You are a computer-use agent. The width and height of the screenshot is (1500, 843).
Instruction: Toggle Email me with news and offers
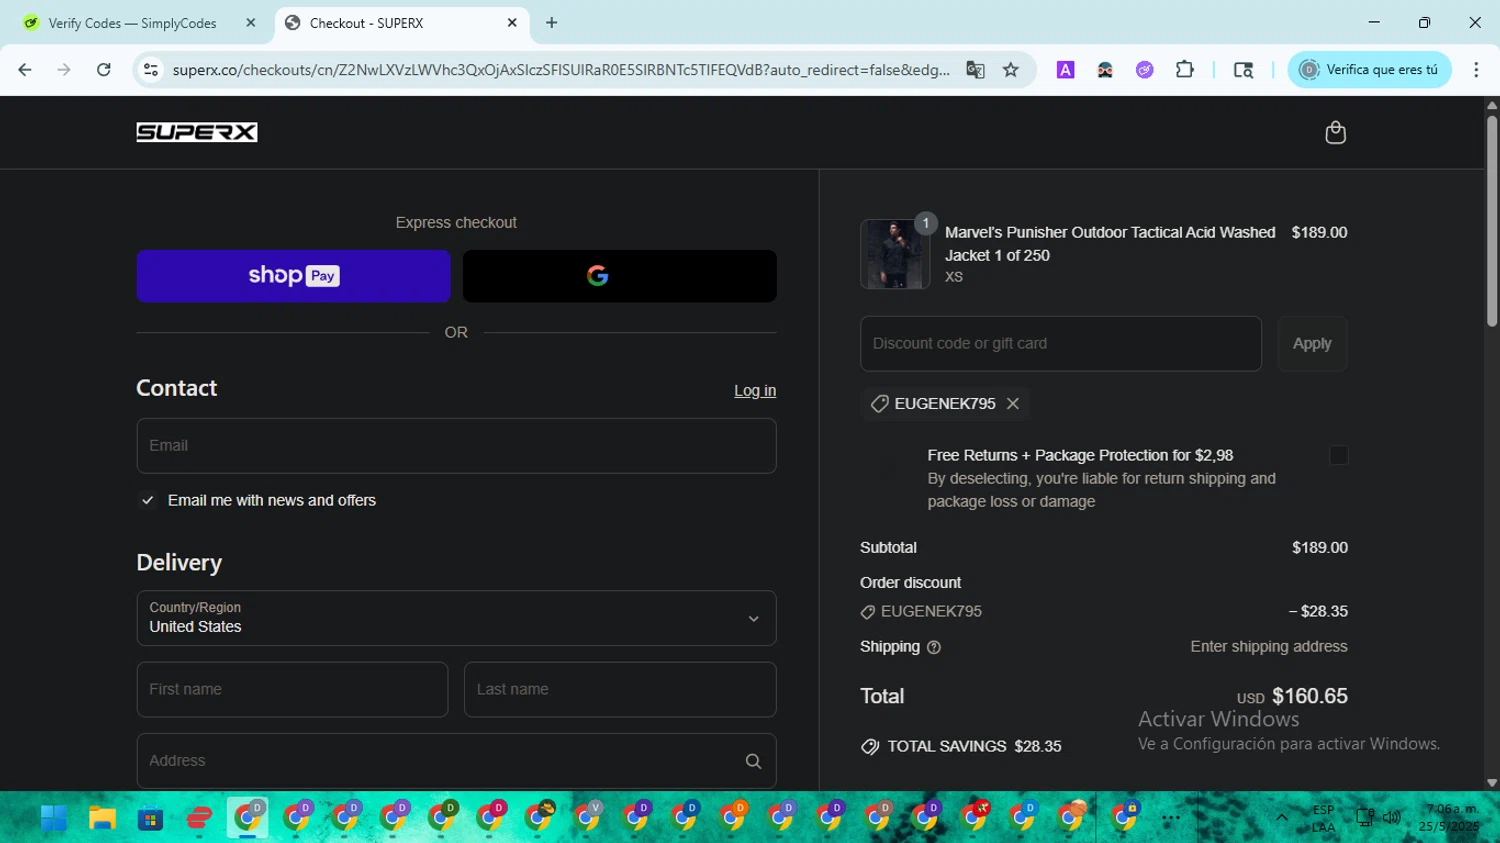pos(148,501)
